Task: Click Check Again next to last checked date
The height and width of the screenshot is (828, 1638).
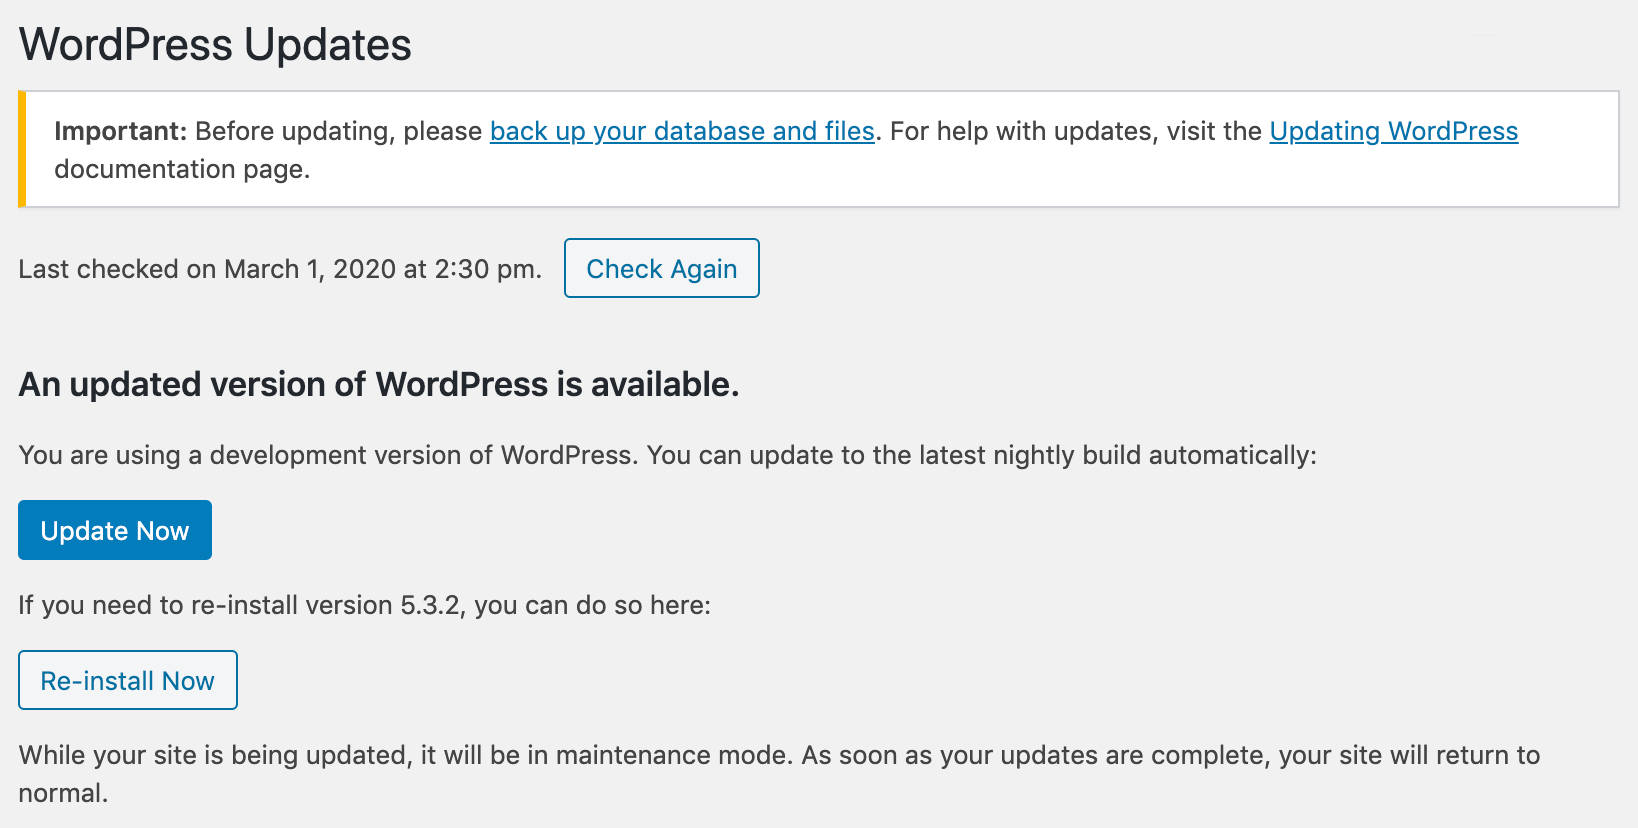Action: coord(661,268)
